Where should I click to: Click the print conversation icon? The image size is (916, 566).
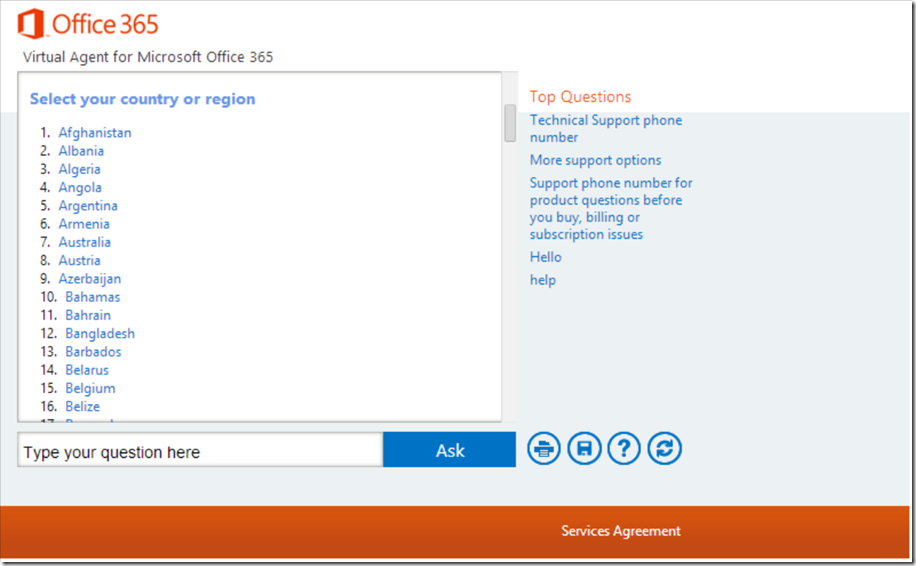click(x=544, y=449)
